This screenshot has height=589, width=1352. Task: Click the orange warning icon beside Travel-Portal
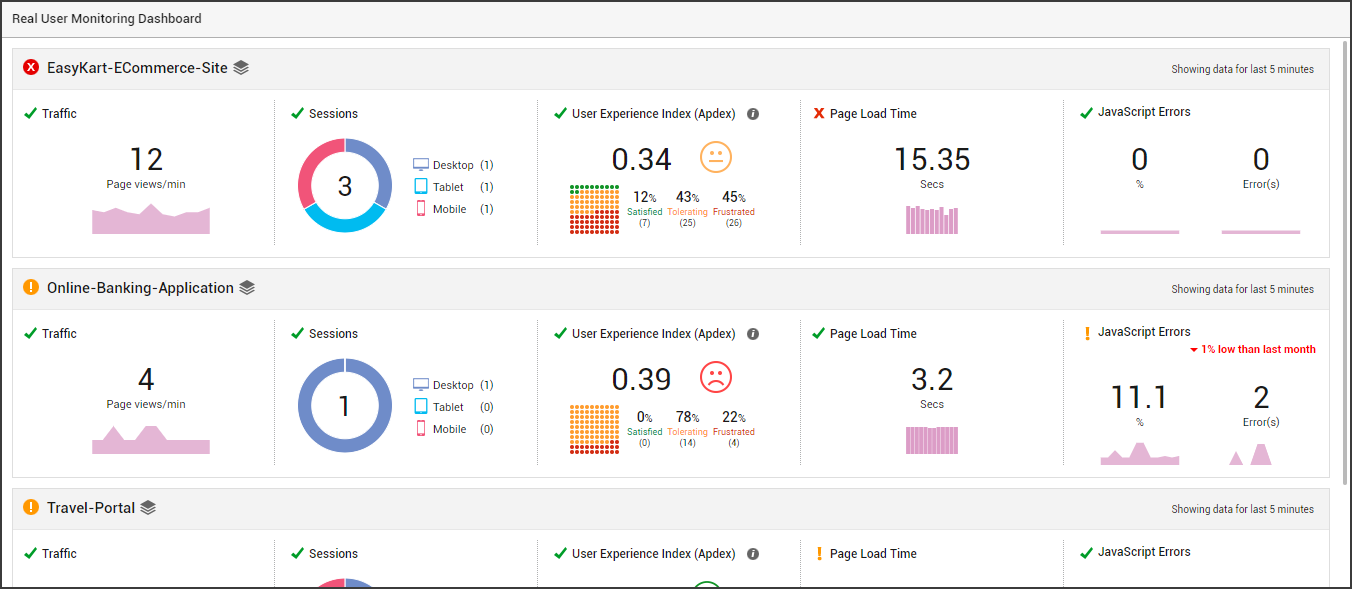coord(31,508)
